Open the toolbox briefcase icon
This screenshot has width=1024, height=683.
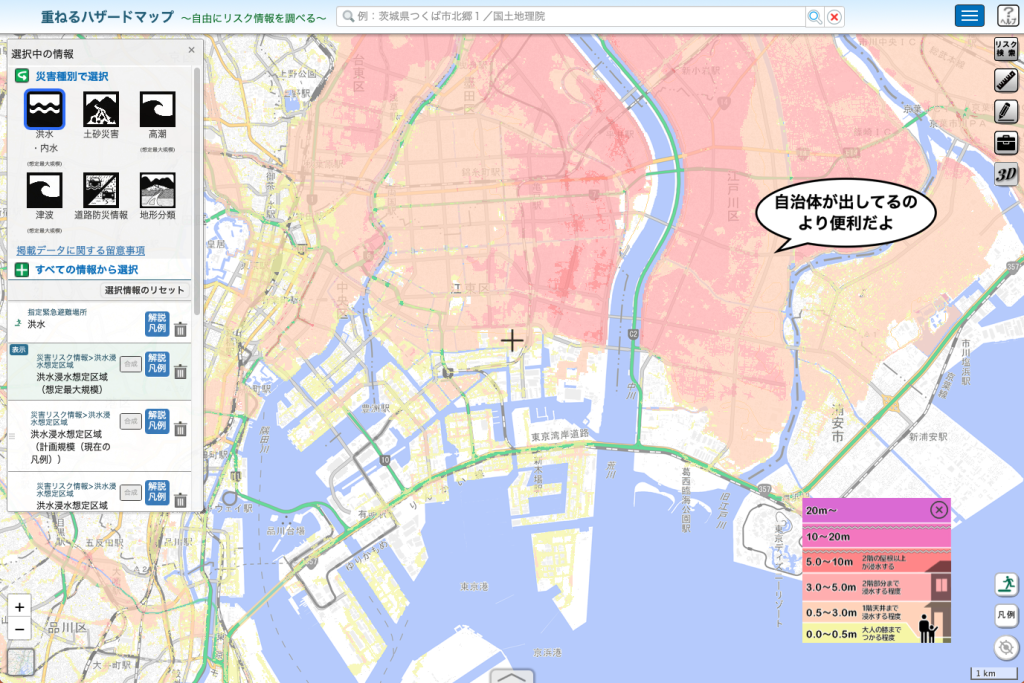pyautogui.click(x=1005, y=143)
